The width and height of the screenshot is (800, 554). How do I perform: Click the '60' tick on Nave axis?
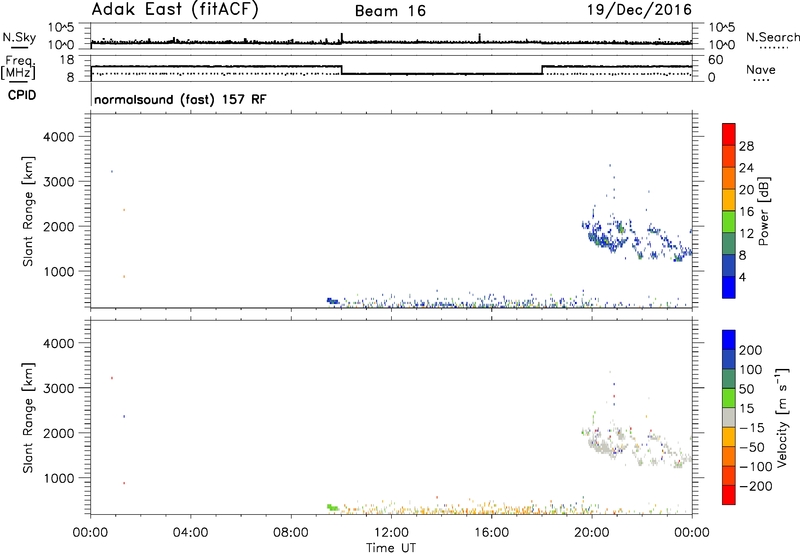716,60
